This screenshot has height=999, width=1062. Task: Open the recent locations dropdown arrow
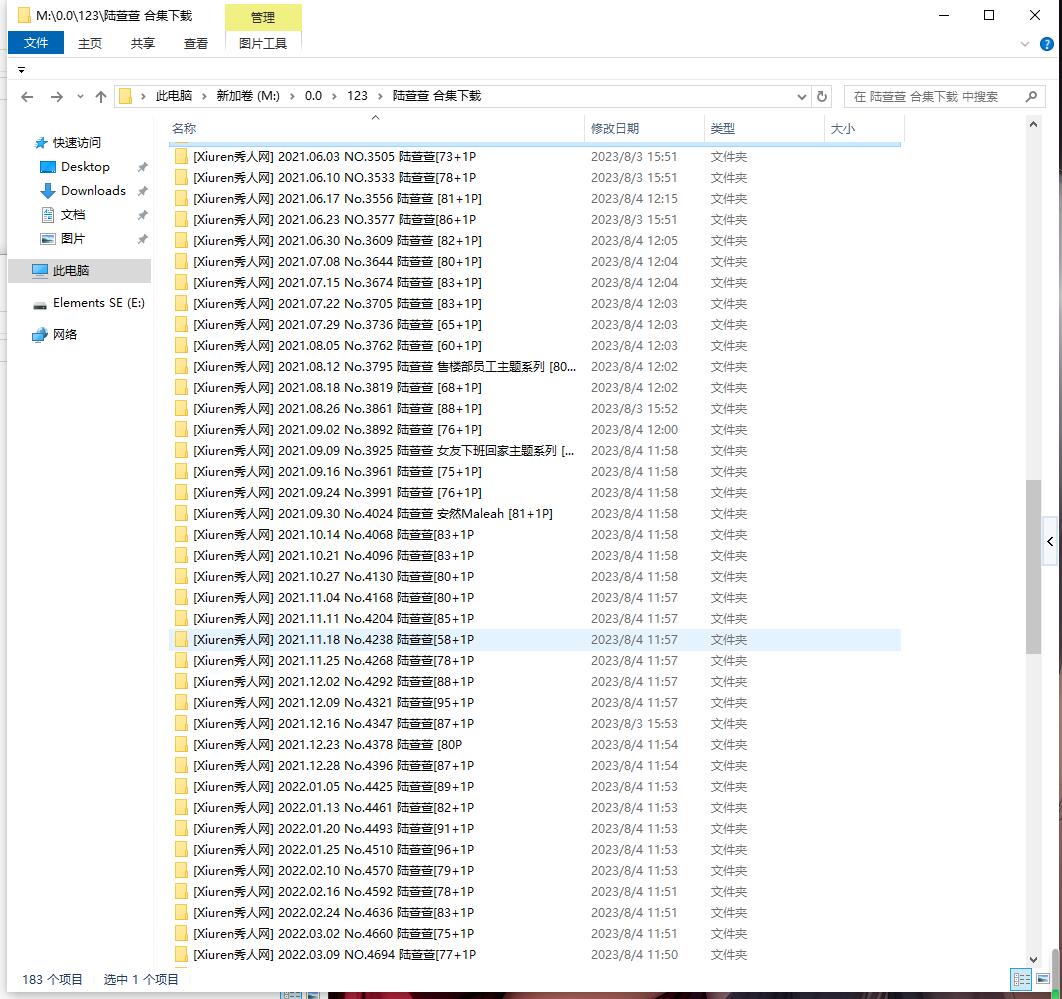coord(80,97)
